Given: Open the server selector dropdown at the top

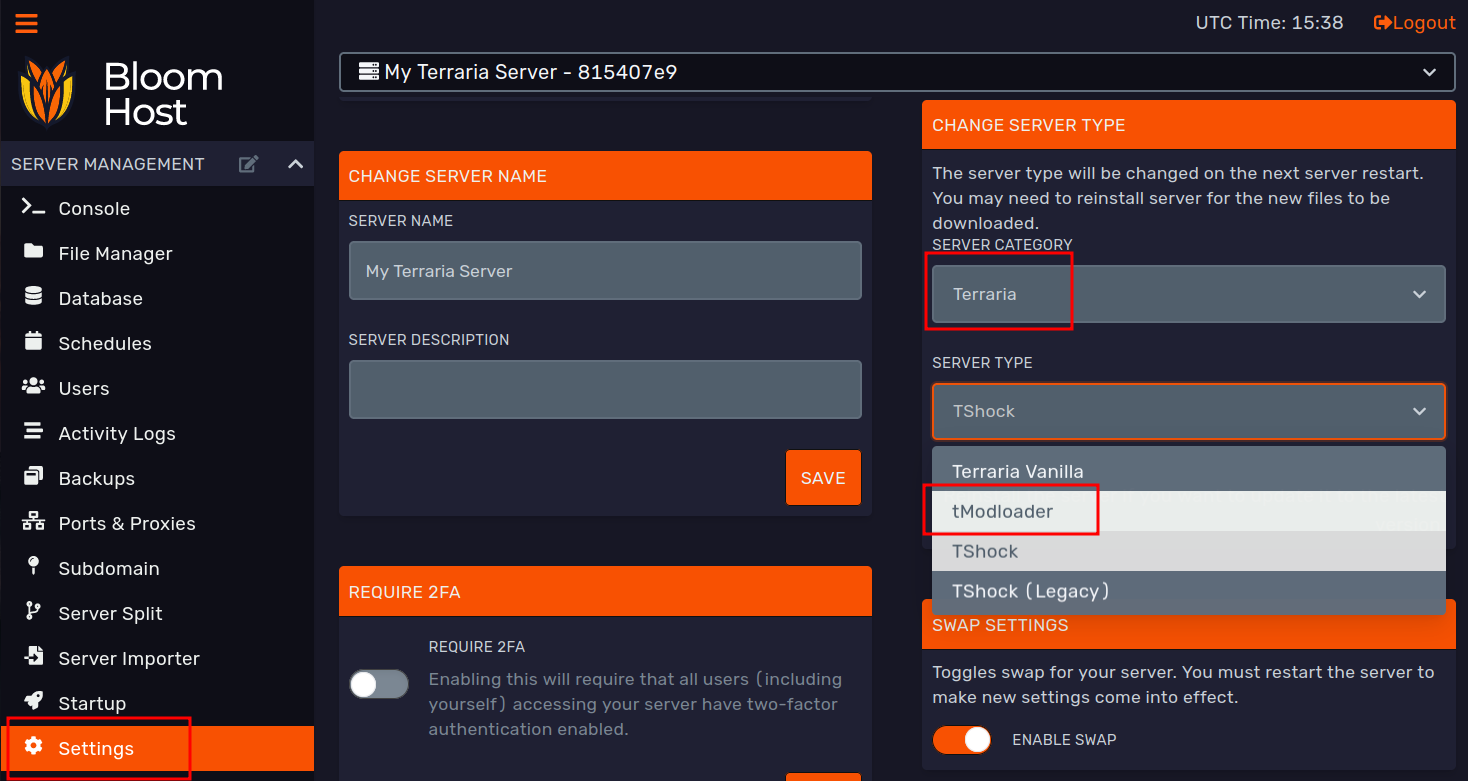Looking at the screenshot, I should point(897,71).
